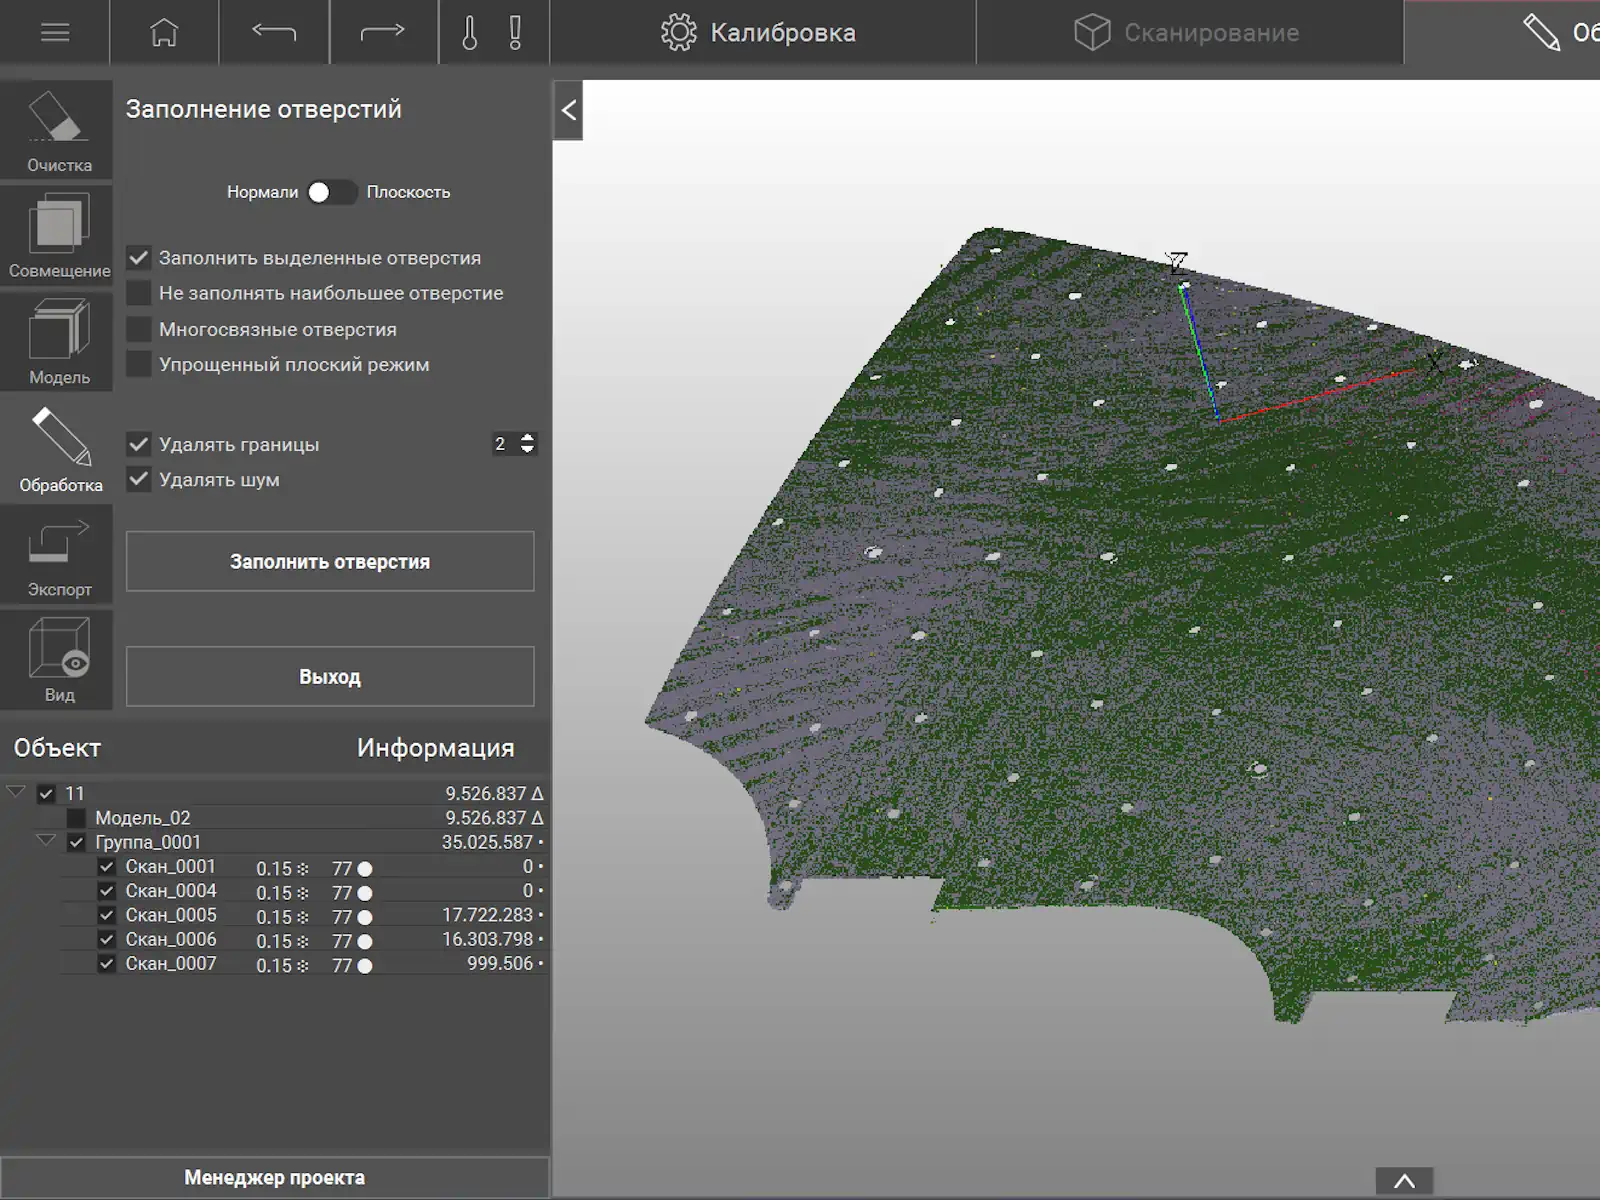Open the Менеджер проекта
1600x1200 pixels.
point(274,1178)
